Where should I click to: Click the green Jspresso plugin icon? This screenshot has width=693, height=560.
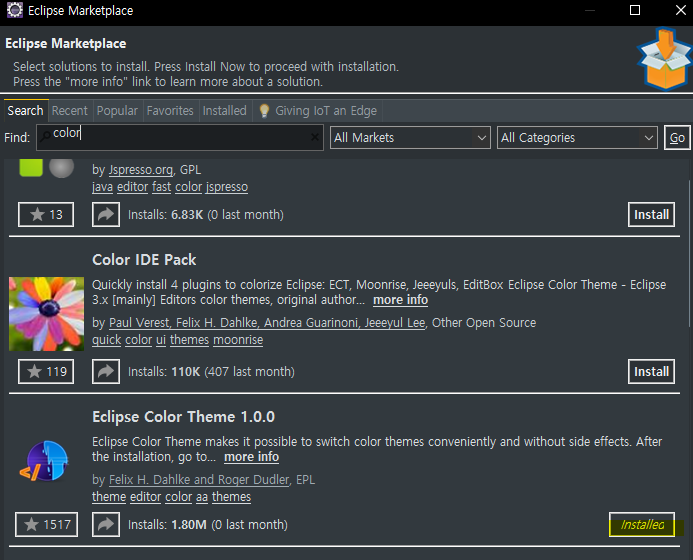31,168
